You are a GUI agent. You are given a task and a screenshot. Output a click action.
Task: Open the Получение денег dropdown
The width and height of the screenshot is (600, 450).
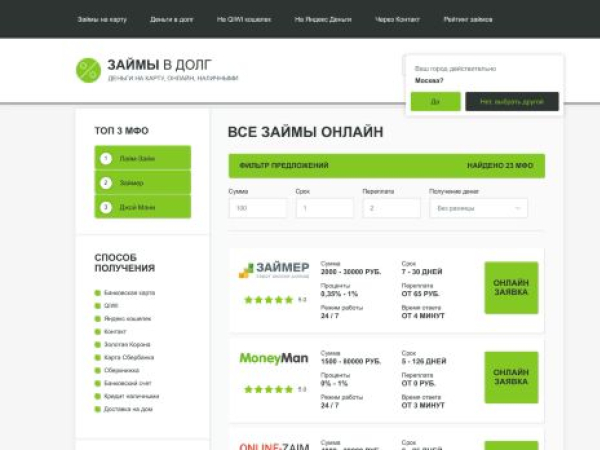(x=479, y=208)
